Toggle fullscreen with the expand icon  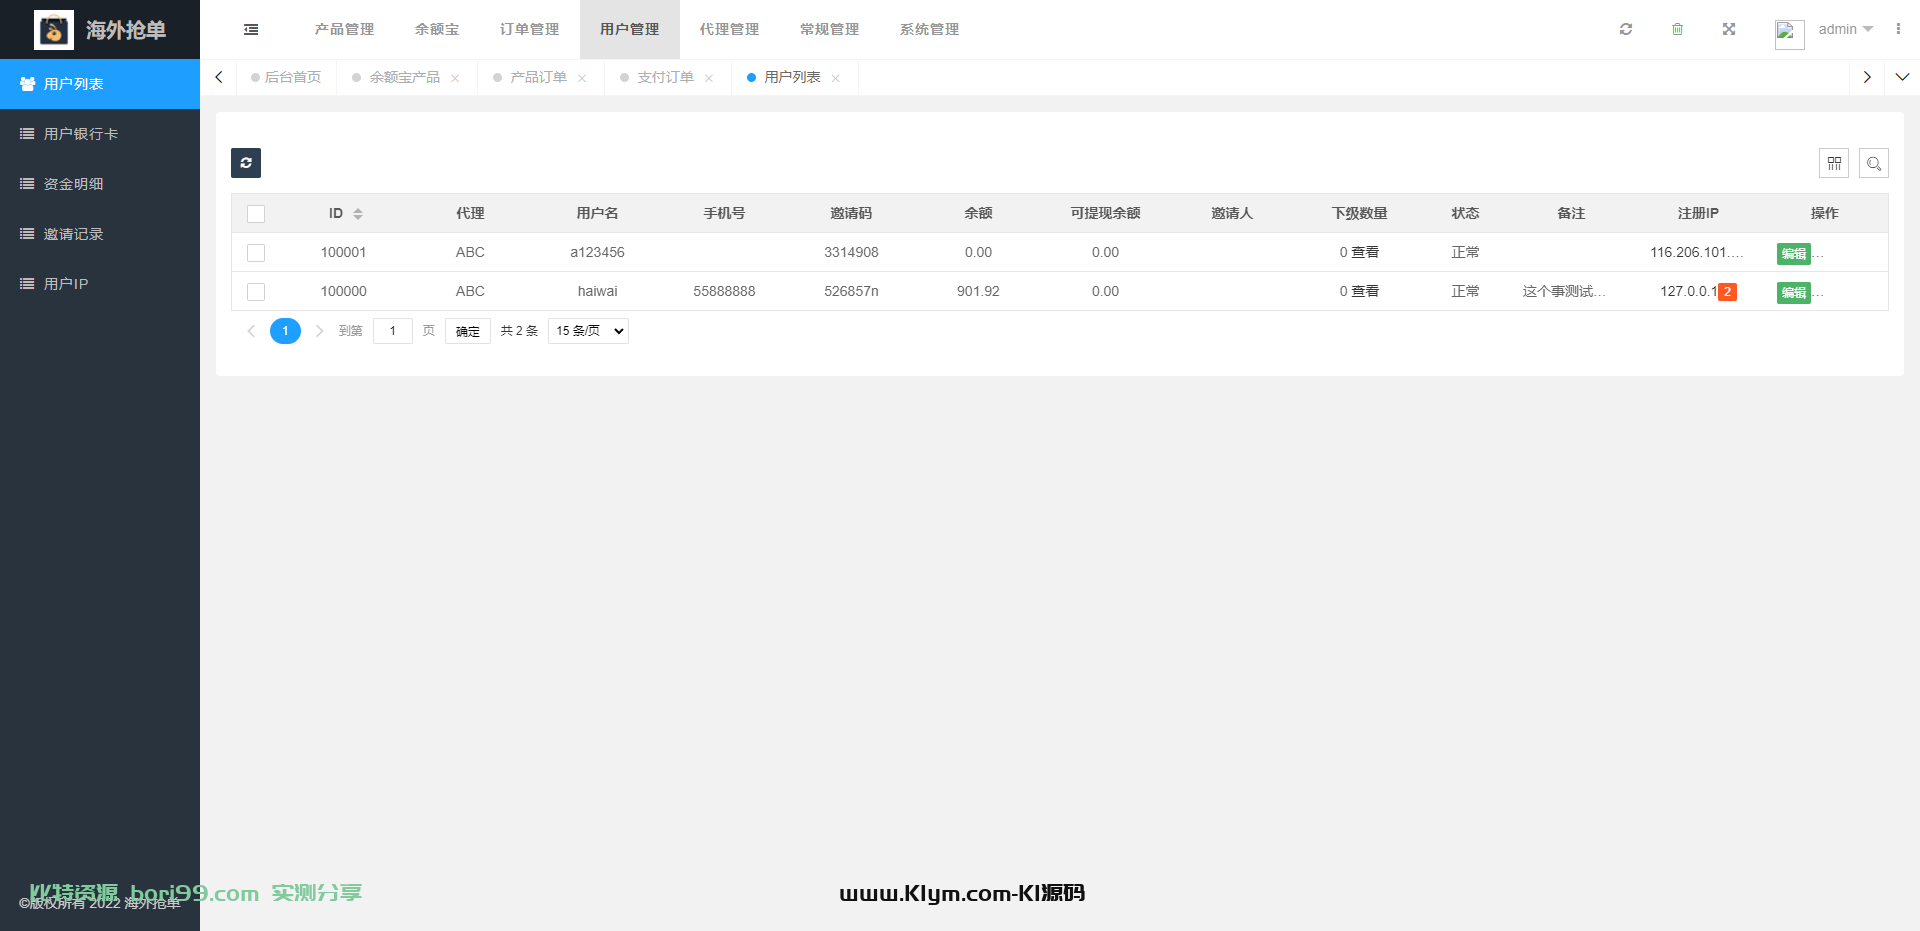click(1729, 29)
